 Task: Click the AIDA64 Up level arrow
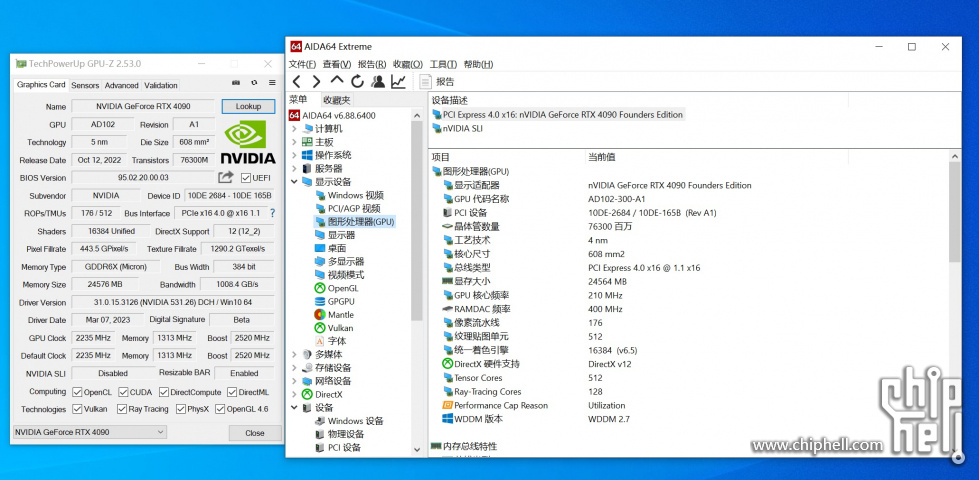tap(337, 81)
